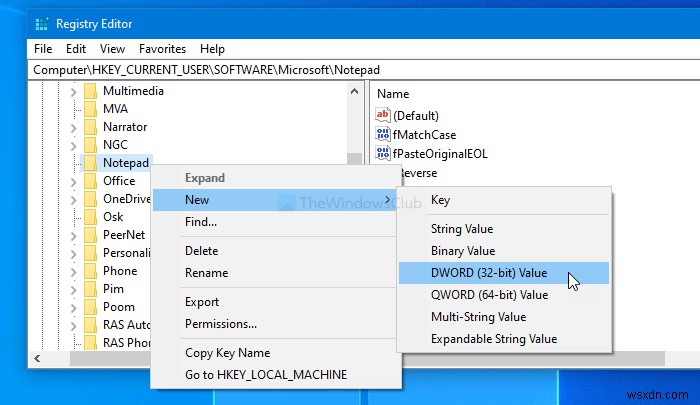This screenshot has width=700, height=405.
Task: Expand the Personalization key
Action: click(x=74, y=254)
